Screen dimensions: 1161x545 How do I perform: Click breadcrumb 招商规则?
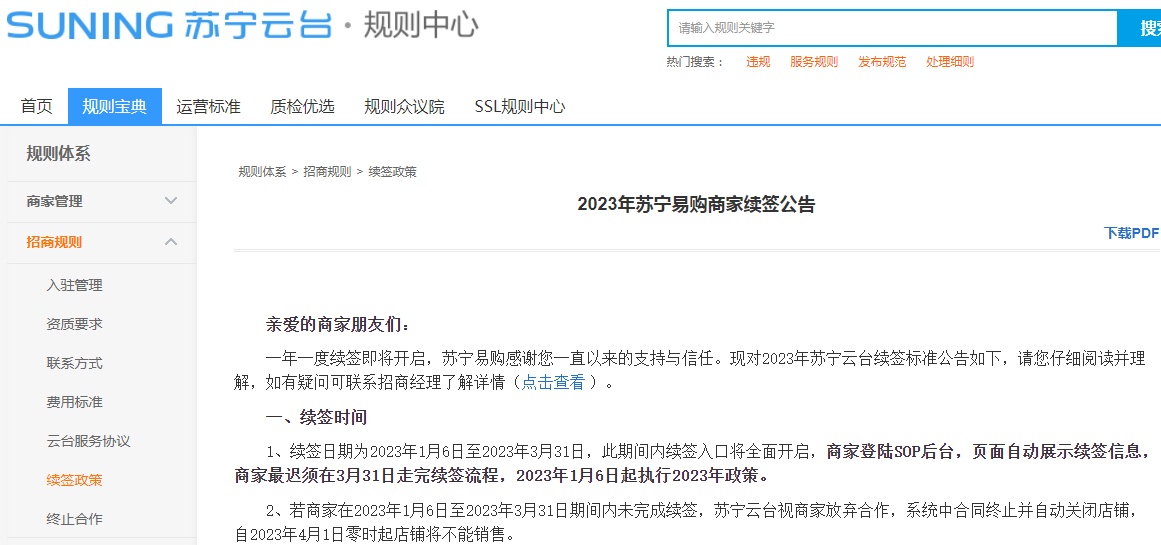(327, 172)
